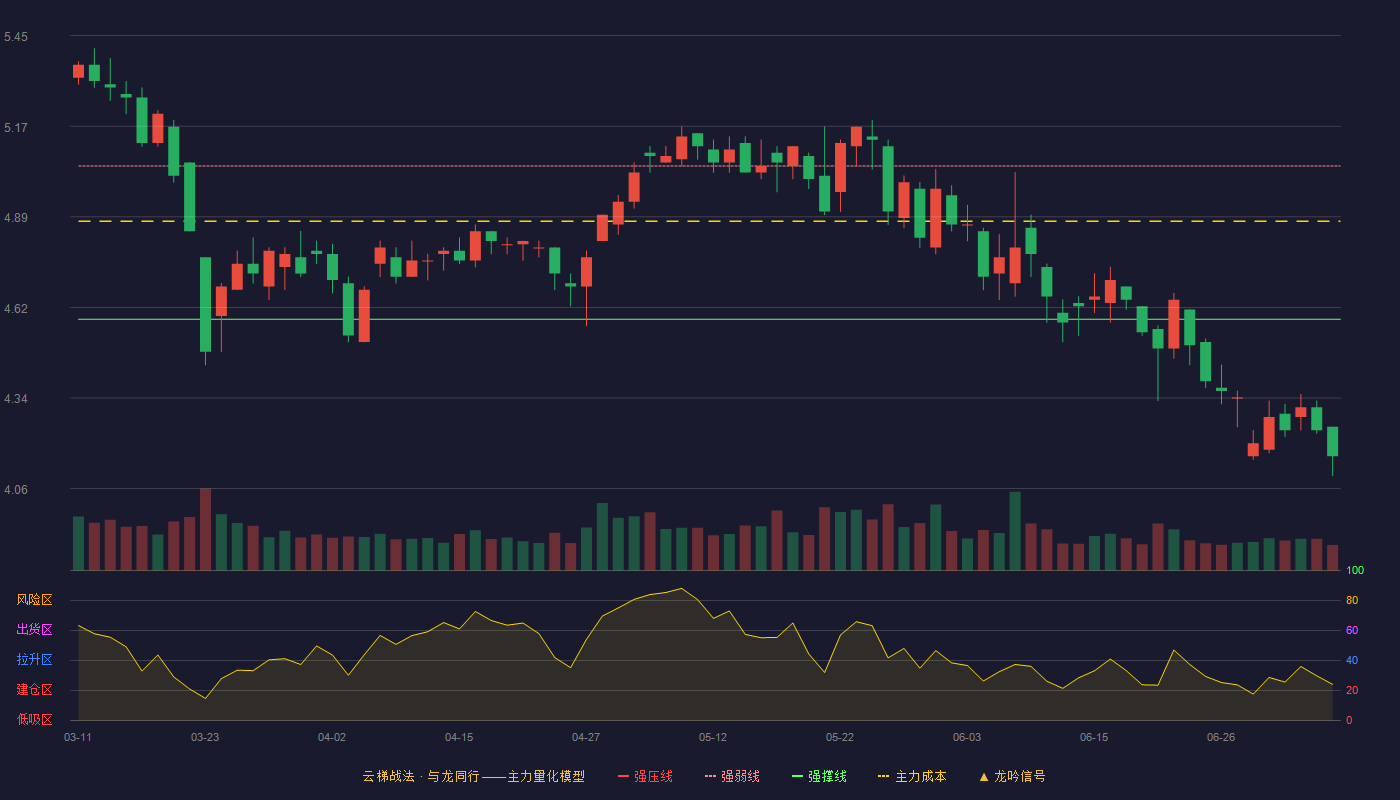Select the 风险区 zone label
1400x800 pixels.
click(x=34, y=600)
